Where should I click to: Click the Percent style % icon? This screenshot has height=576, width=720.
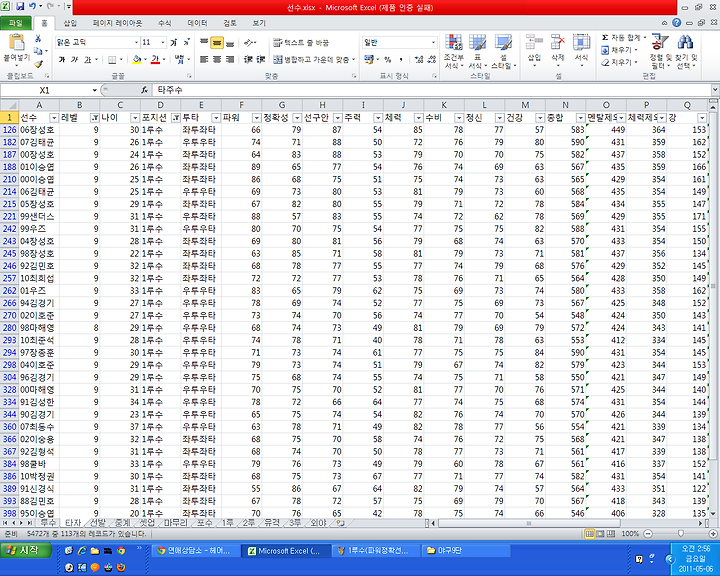(x=388, y=59)
